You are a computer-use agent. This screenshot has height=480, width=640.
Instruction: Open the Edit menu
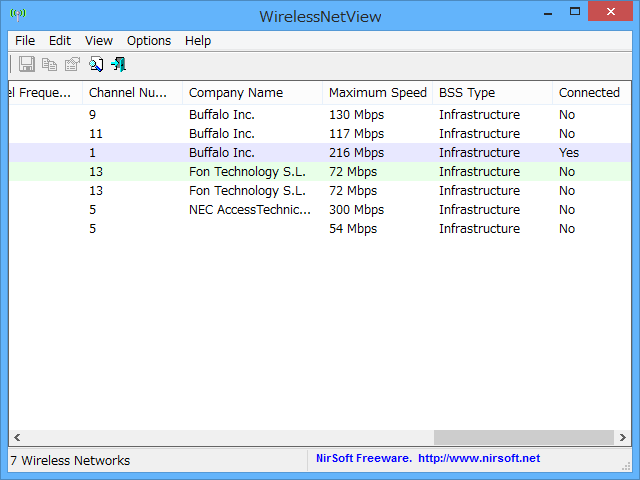[60, 41]
